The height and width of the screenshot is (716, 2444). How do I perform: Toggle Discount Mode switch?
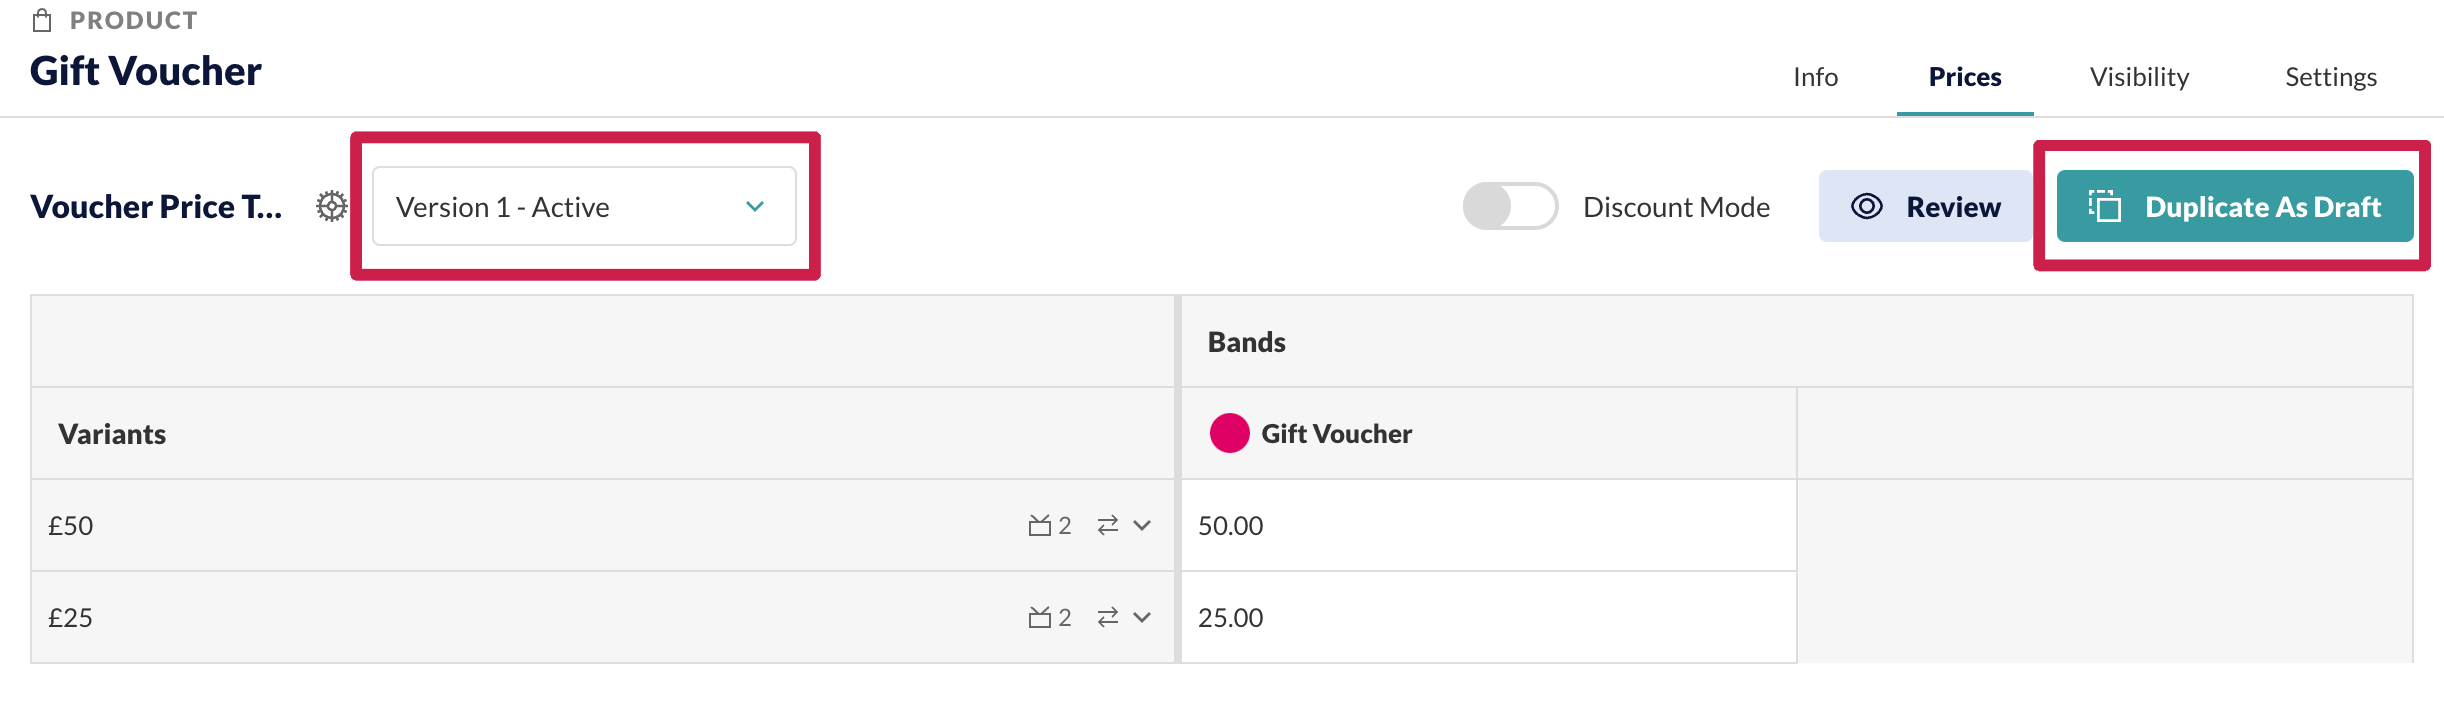[x=1510, y=206]
